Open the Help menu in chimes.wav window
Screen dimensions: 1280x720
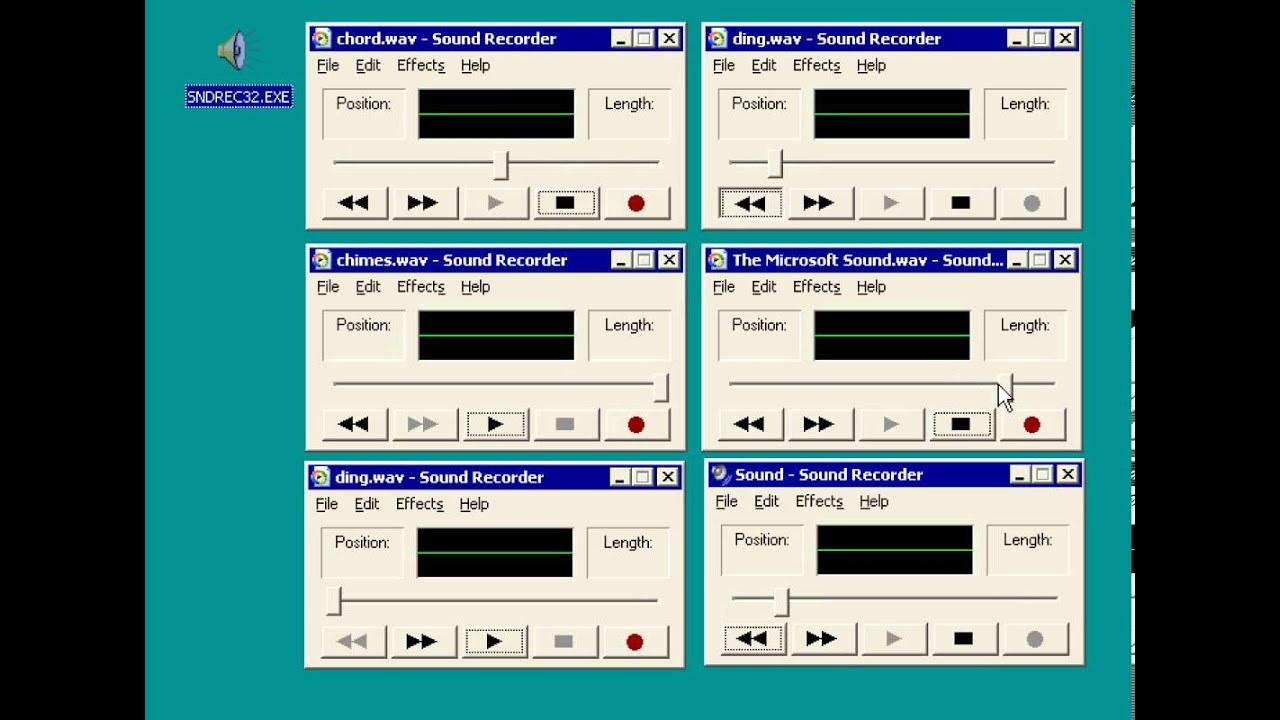tap(475, 286)
